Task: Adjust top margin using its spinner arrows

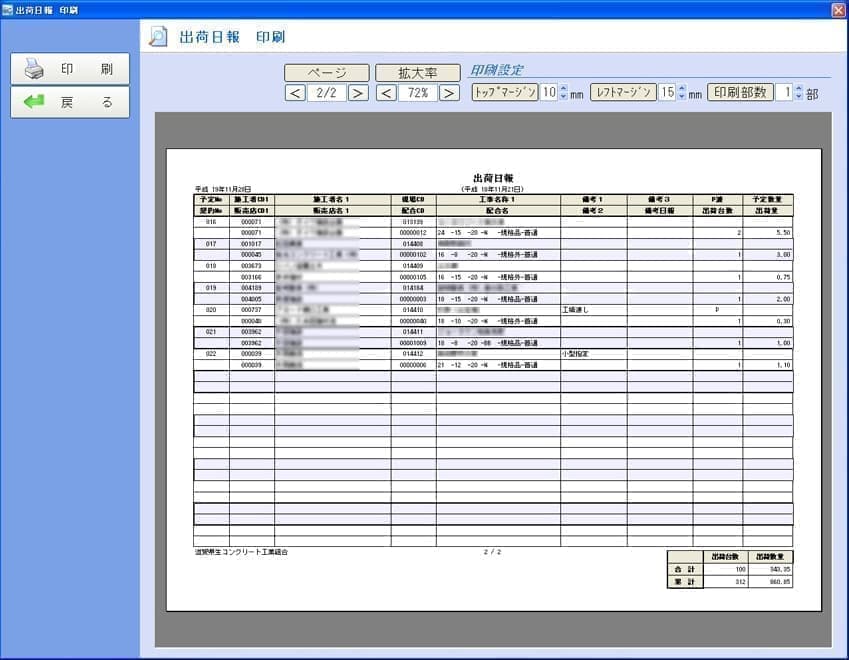Action: [563, 92]
